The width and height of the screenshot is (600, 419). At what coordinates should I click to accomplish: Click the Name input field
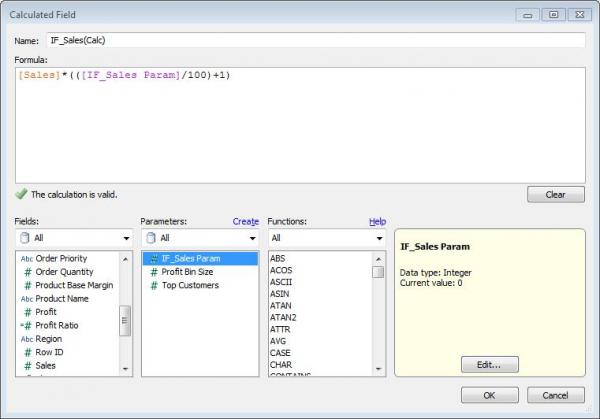pos(314,40)
